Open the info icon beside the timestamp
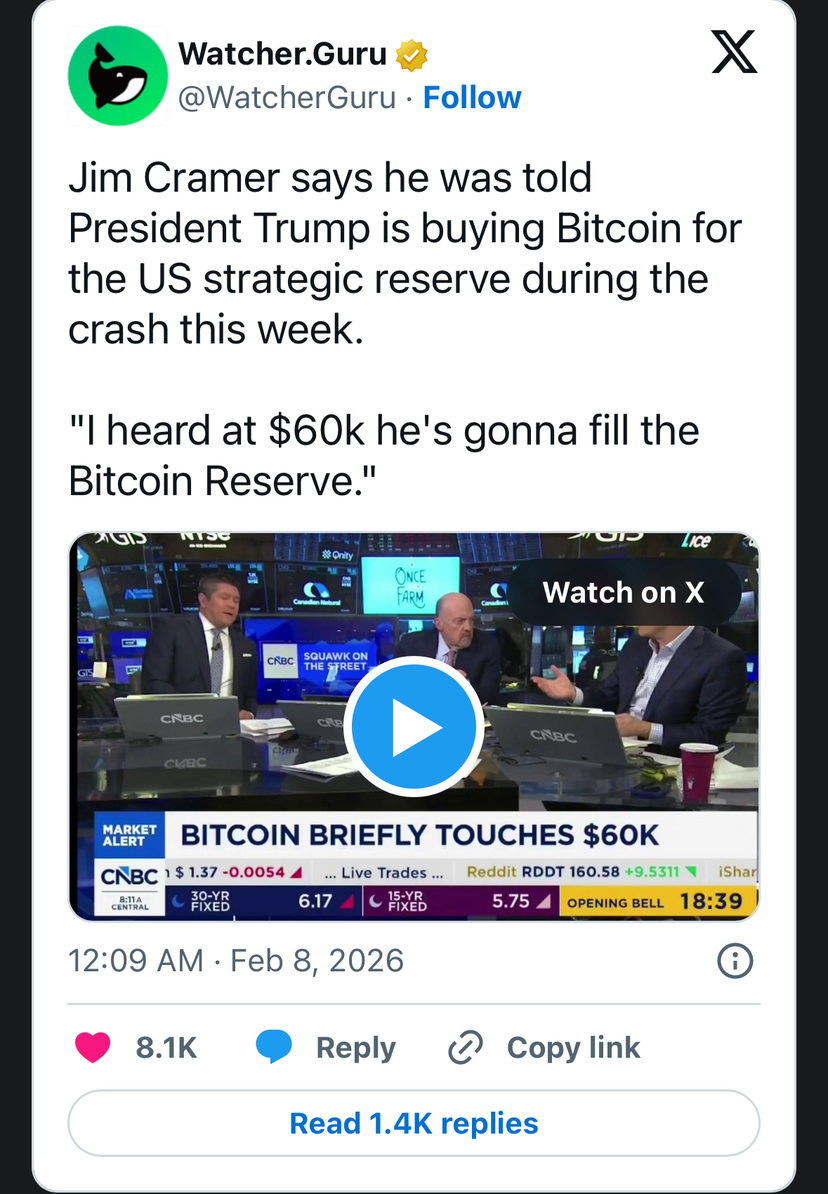Viewport: 828px width, 1194px height. coord(735,961)
